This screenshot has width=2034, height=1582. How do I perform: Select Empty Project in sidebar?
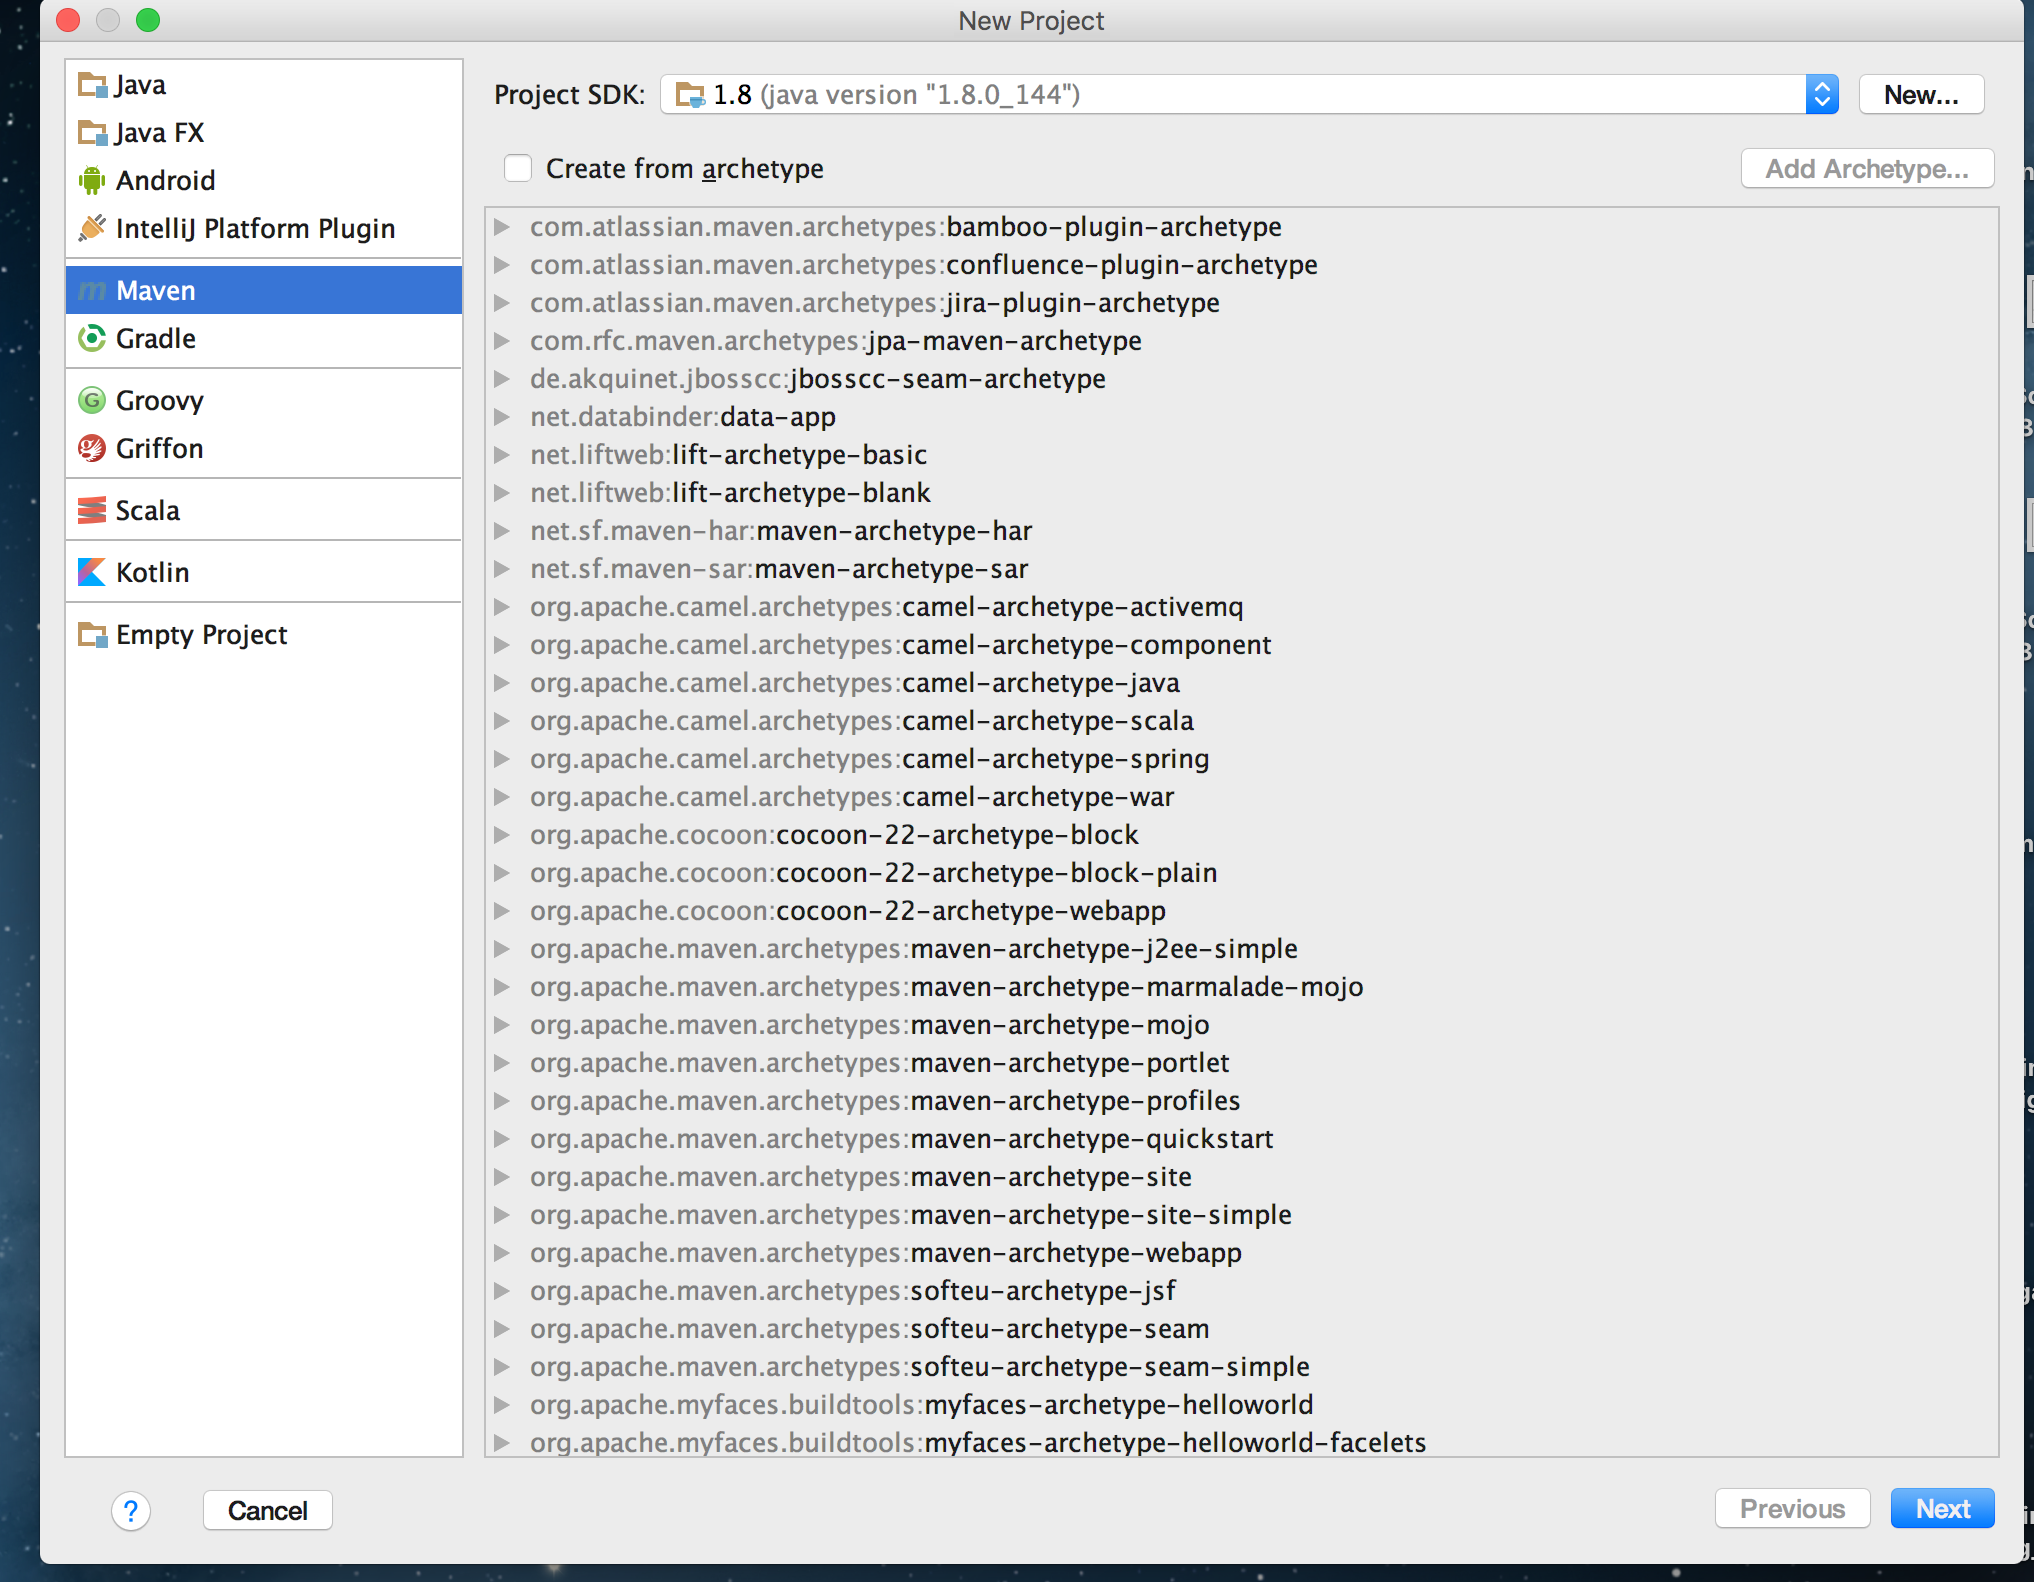(201, 635)
